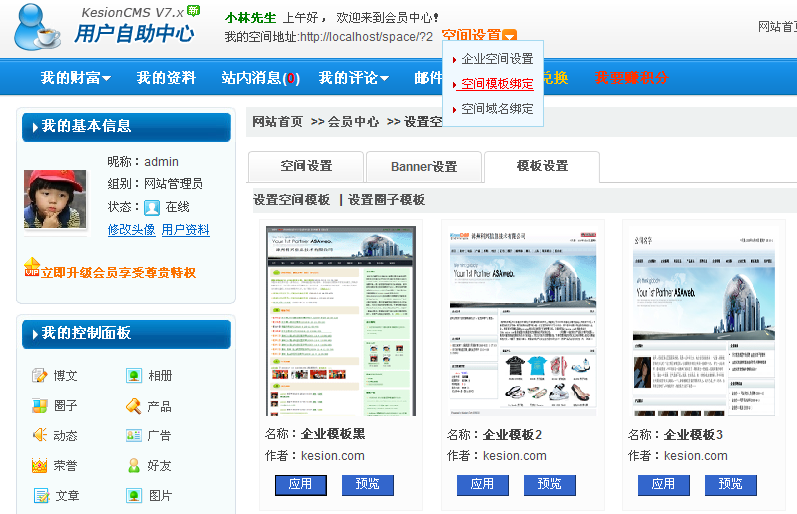Open the 相册 album icon
This screenshot has width=797, height=514.
click(x=134, y=376)
